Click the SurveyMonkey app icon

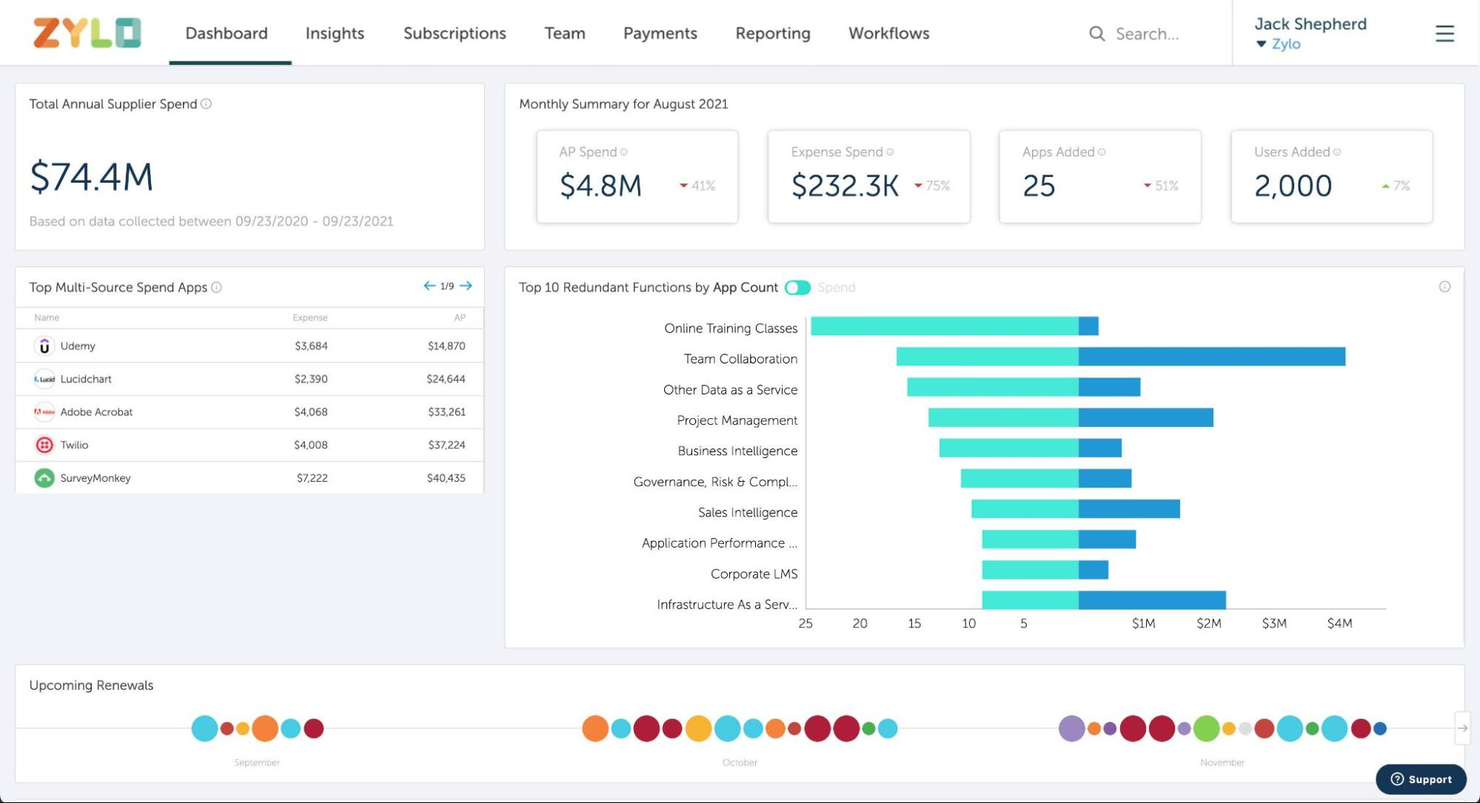(44, 477)
